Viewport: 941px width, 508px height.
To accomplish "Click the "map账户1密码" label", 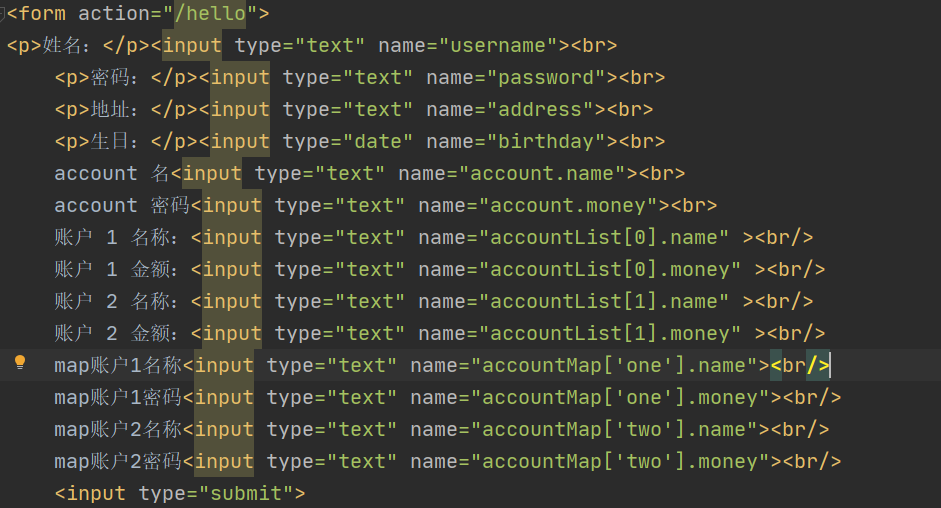I will (118, 397).
